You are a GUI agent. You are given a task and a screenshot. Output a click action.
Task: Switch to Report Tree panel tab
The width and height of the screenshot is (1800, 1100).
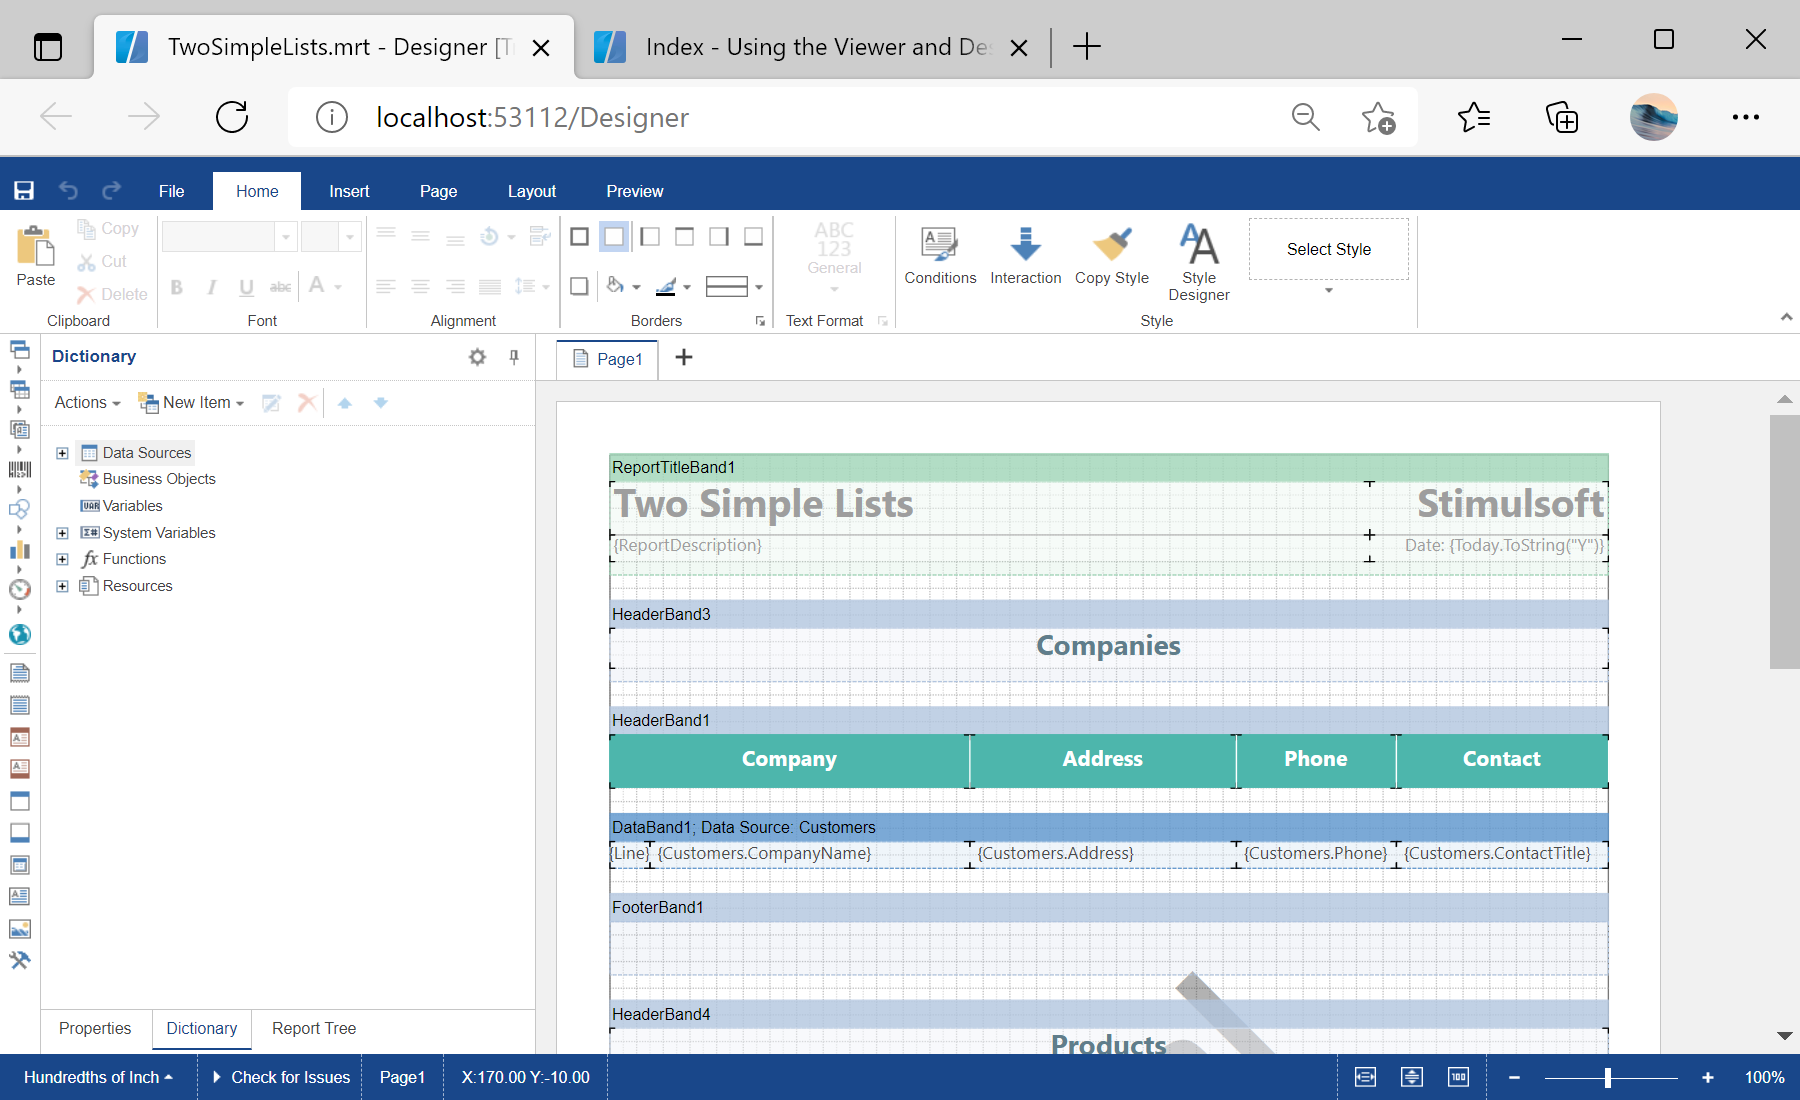point(314,1028)
